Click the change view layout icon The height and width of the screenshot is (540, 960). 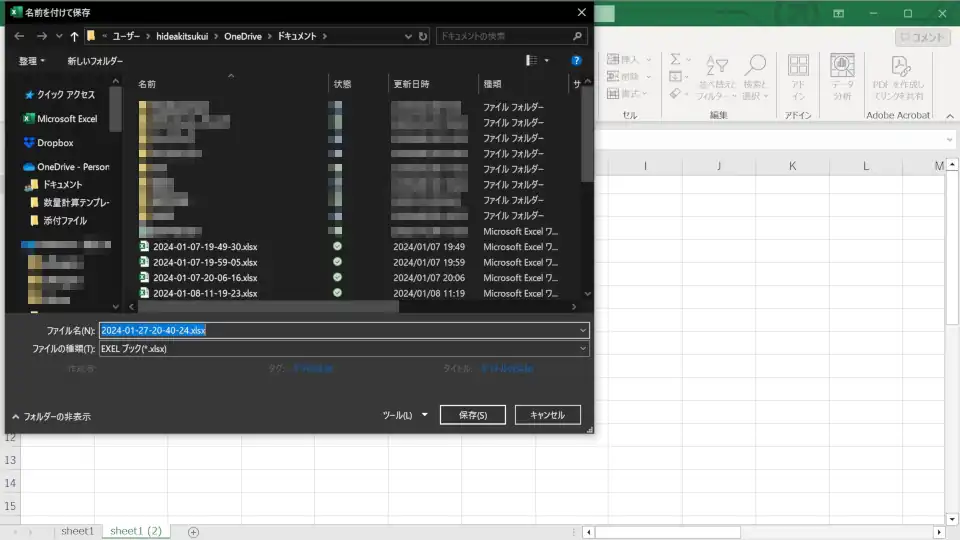pyautogui.click(x=532, y=61)
